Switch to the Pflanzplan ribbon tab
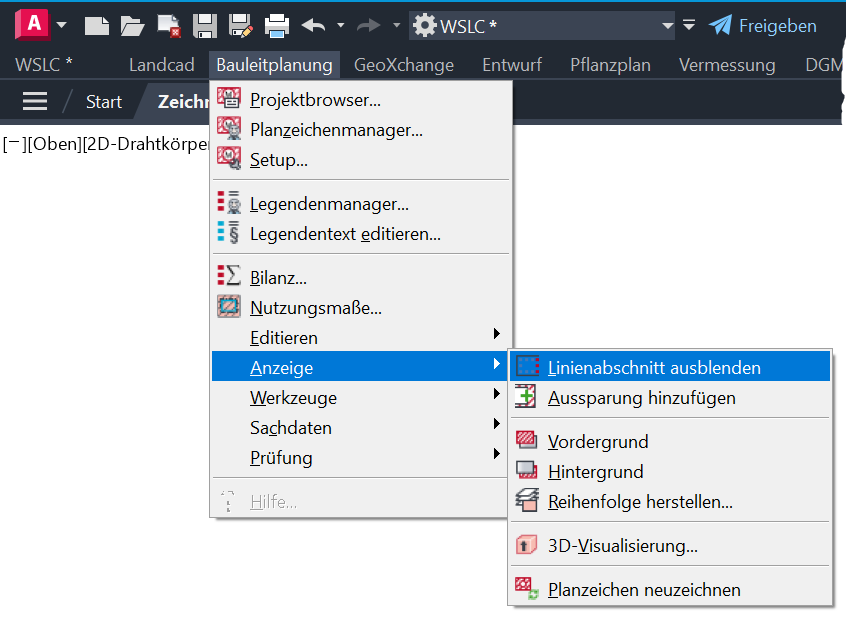Screen dimensions: 846x620 coord(610,65)
